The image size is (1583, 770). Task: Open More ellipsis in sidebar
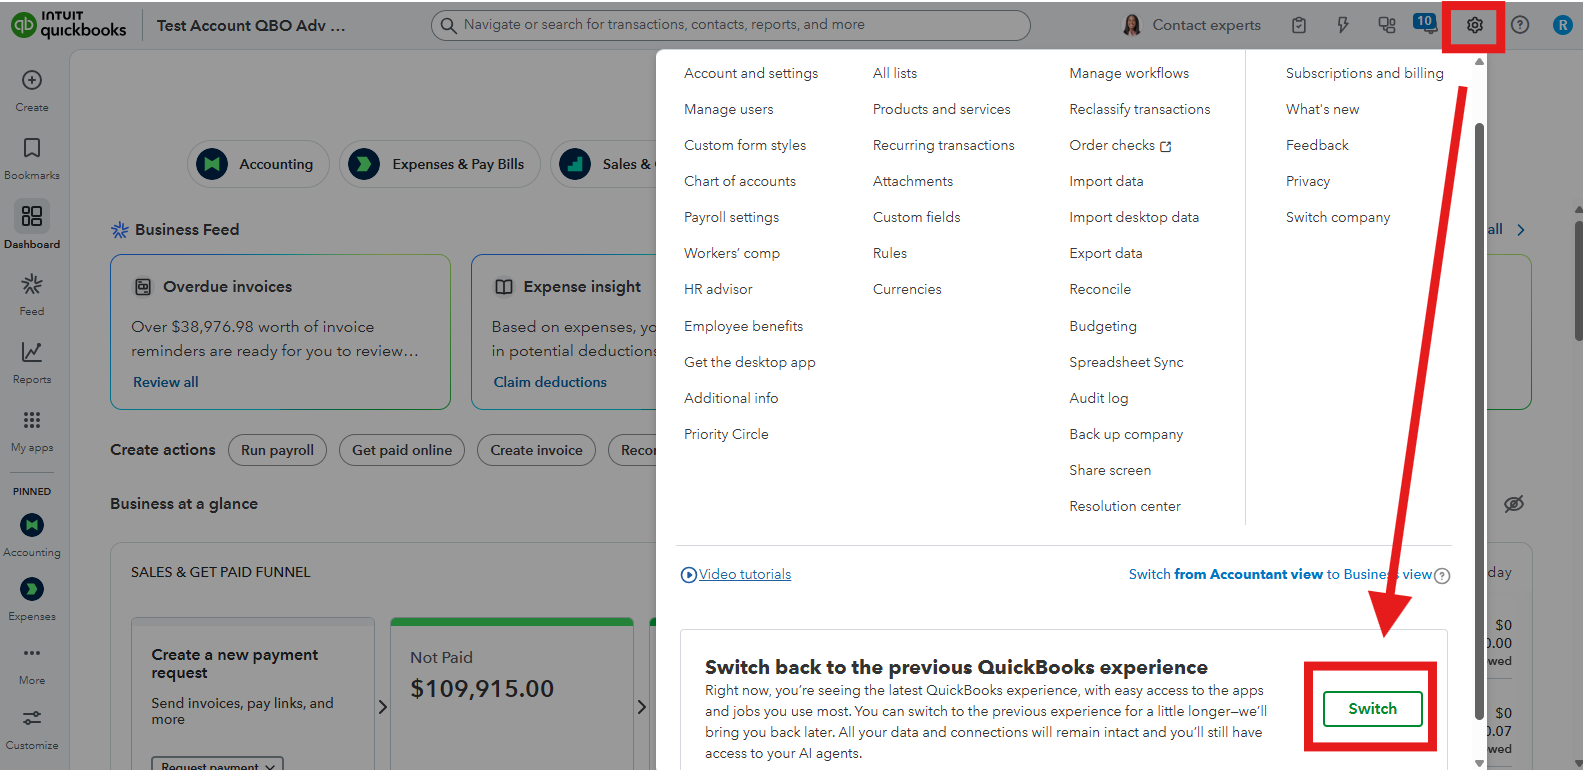[x=32, y=653]
